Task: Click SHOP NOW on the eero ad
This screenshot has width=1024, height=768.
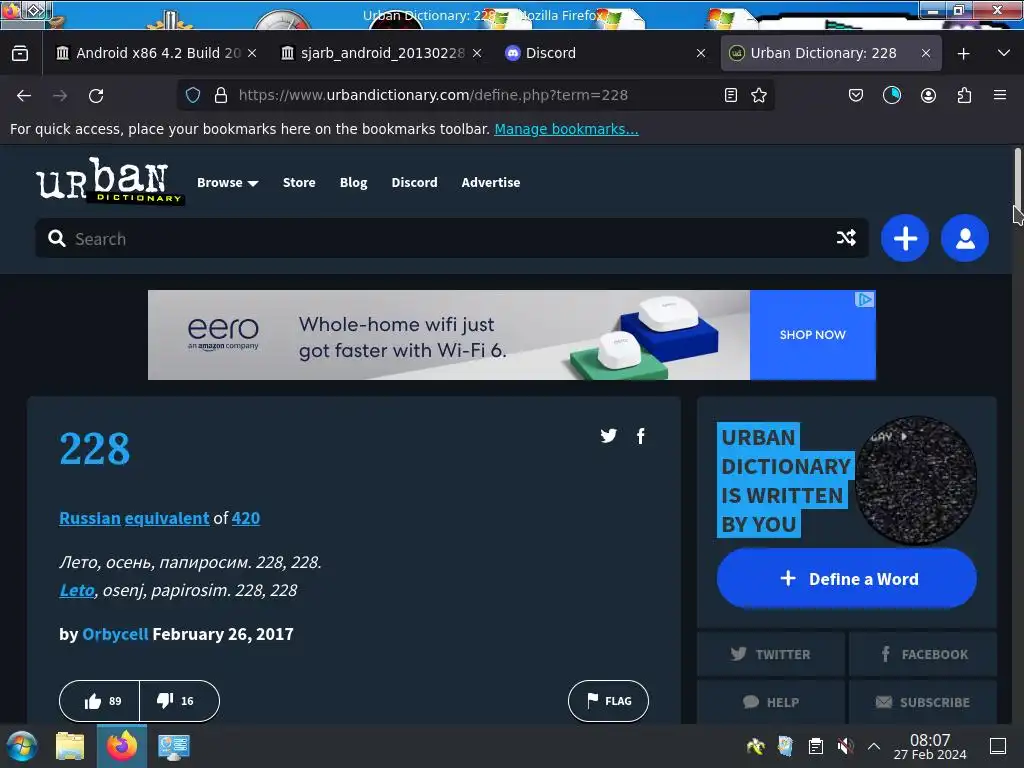Action: (x=812, y=335)
